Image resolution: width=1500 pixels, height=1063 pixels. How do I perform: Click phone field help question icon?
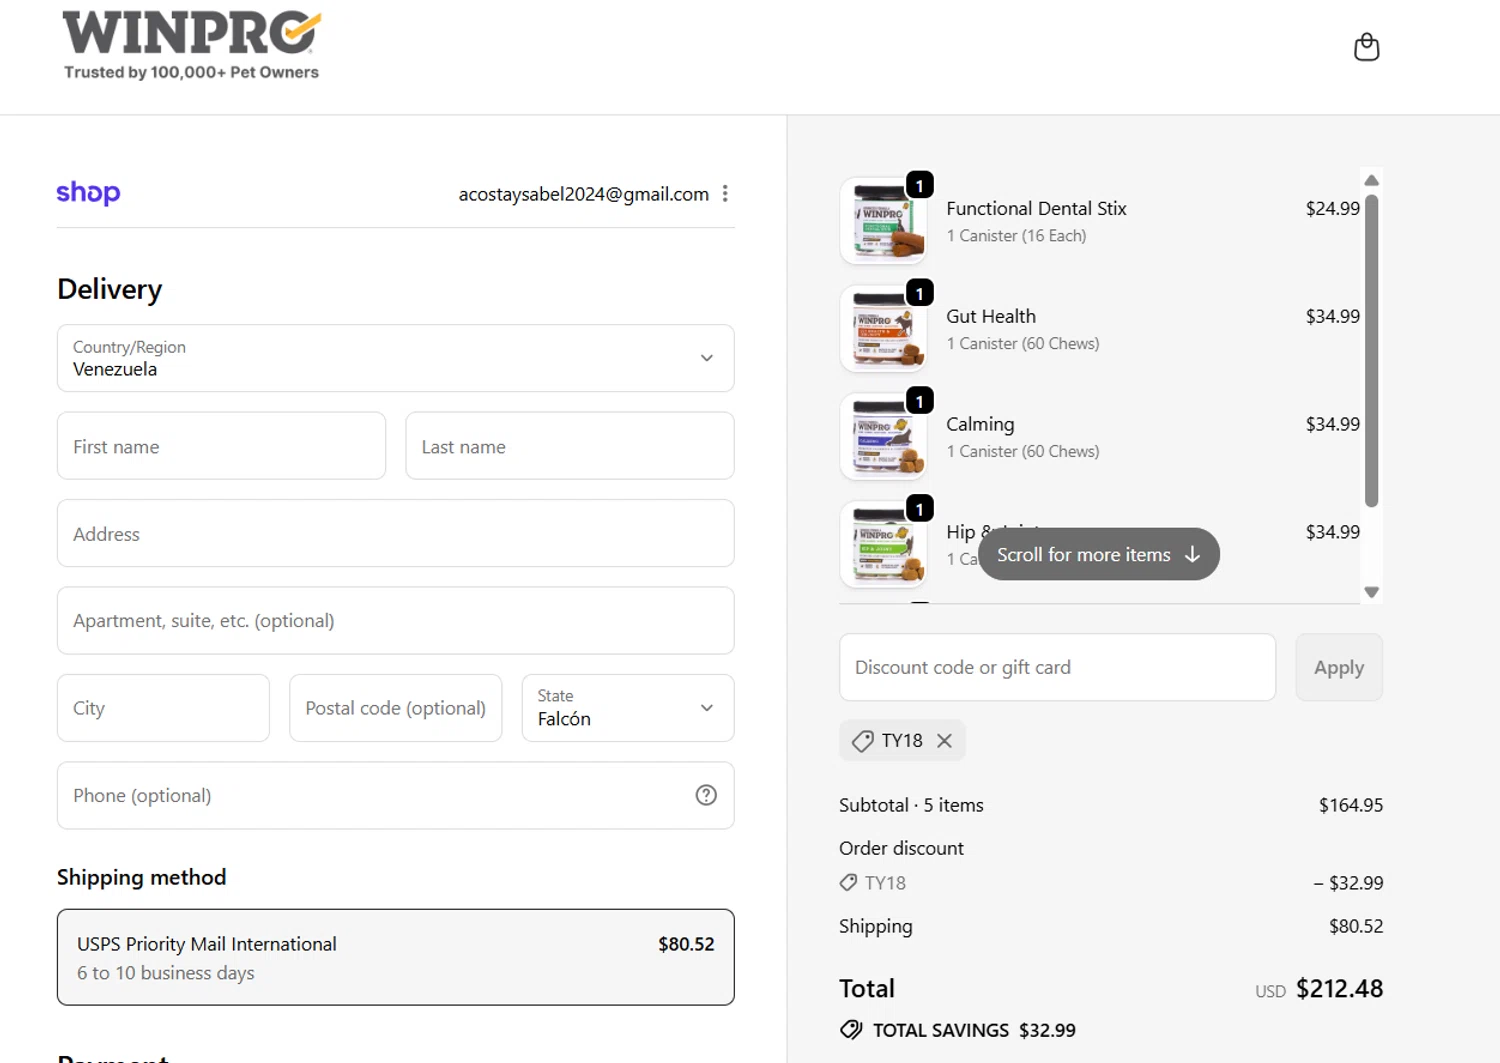[706, 795]
